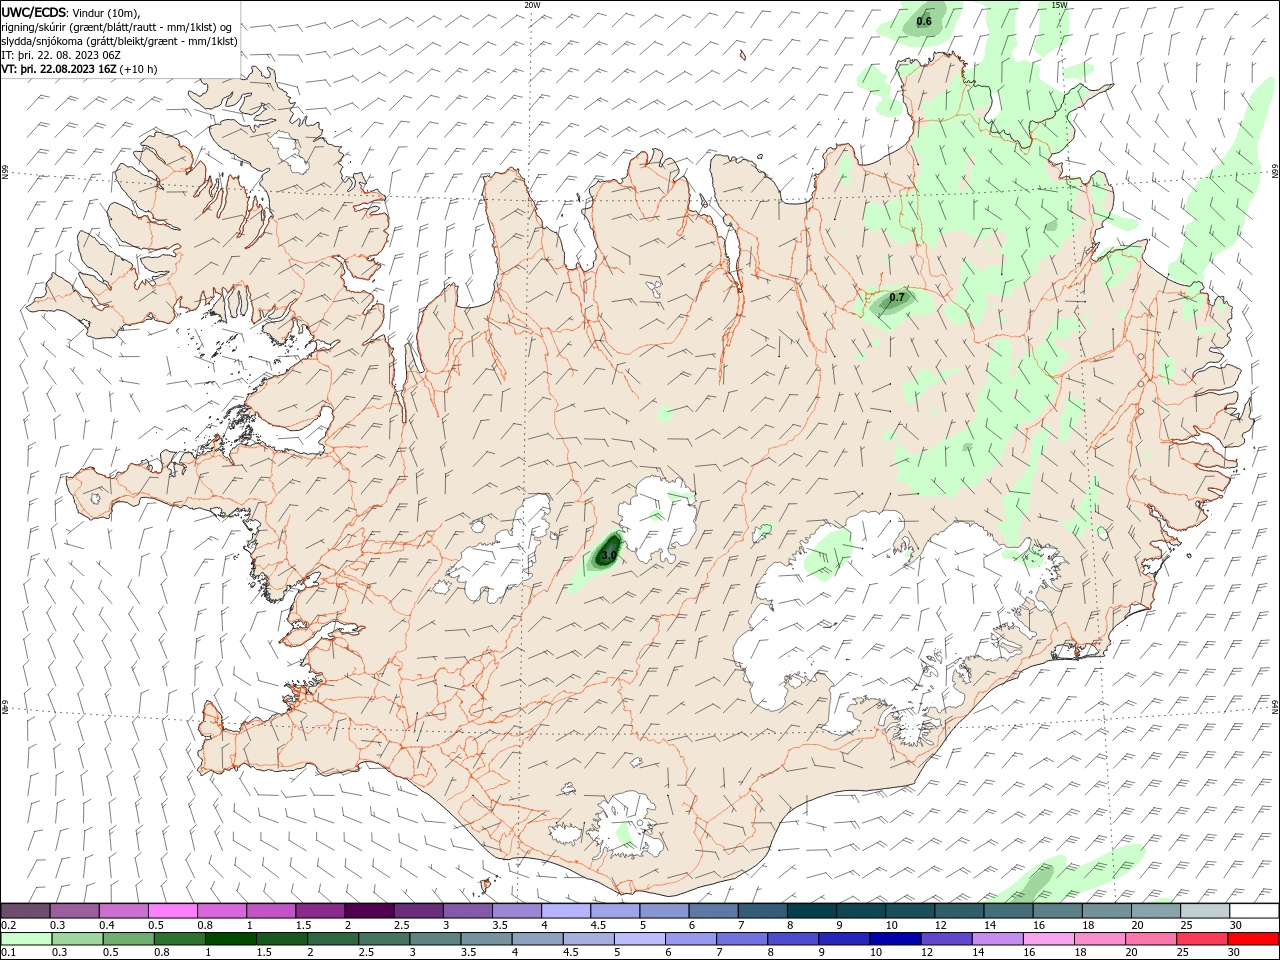This screenshot has width=1280, height=960.
Task: Click the 3.0 precipitation maximum label
Action: pyautogui.click(x=609, y=554)
